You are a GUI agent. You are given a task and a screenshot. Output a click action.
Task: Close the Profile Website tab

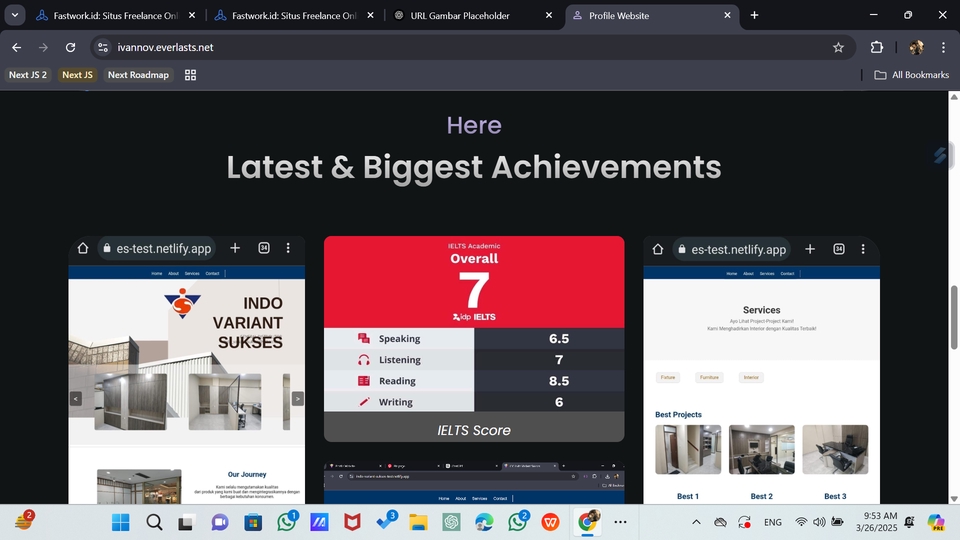tap(727, 15)
